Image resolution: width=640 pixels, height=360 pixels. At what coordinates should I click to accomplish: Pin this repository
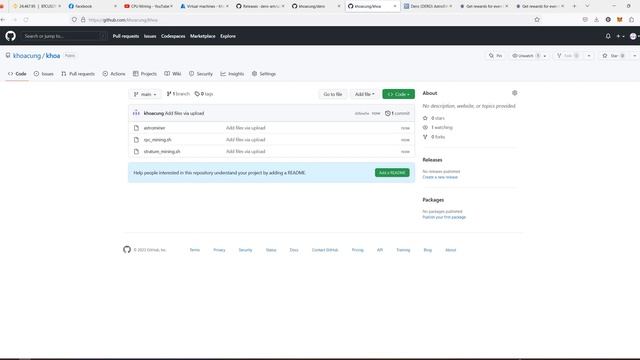tap(496, 56)
